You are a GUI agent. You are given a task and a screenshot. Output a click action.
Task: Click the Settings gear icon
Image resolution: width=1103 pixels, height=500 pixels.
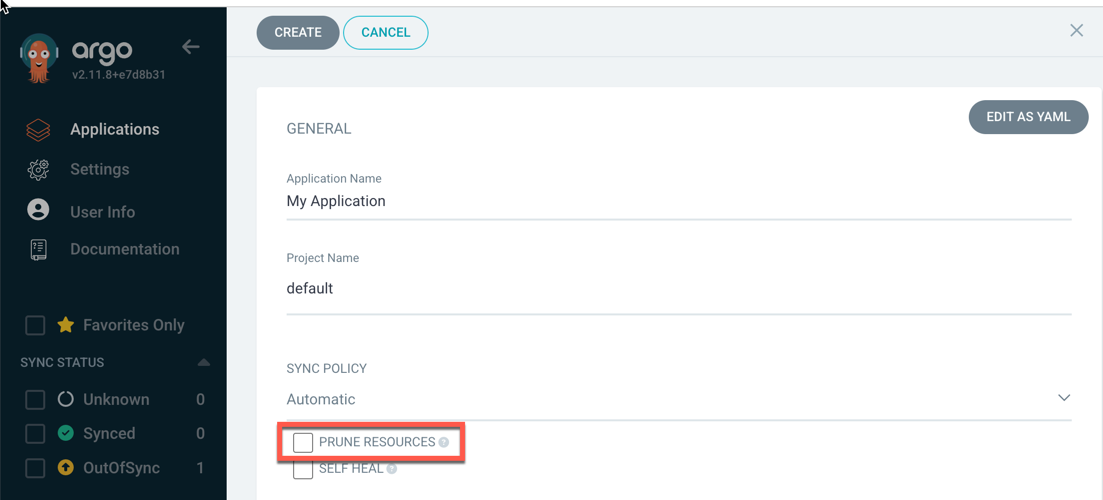pos(38,170)
